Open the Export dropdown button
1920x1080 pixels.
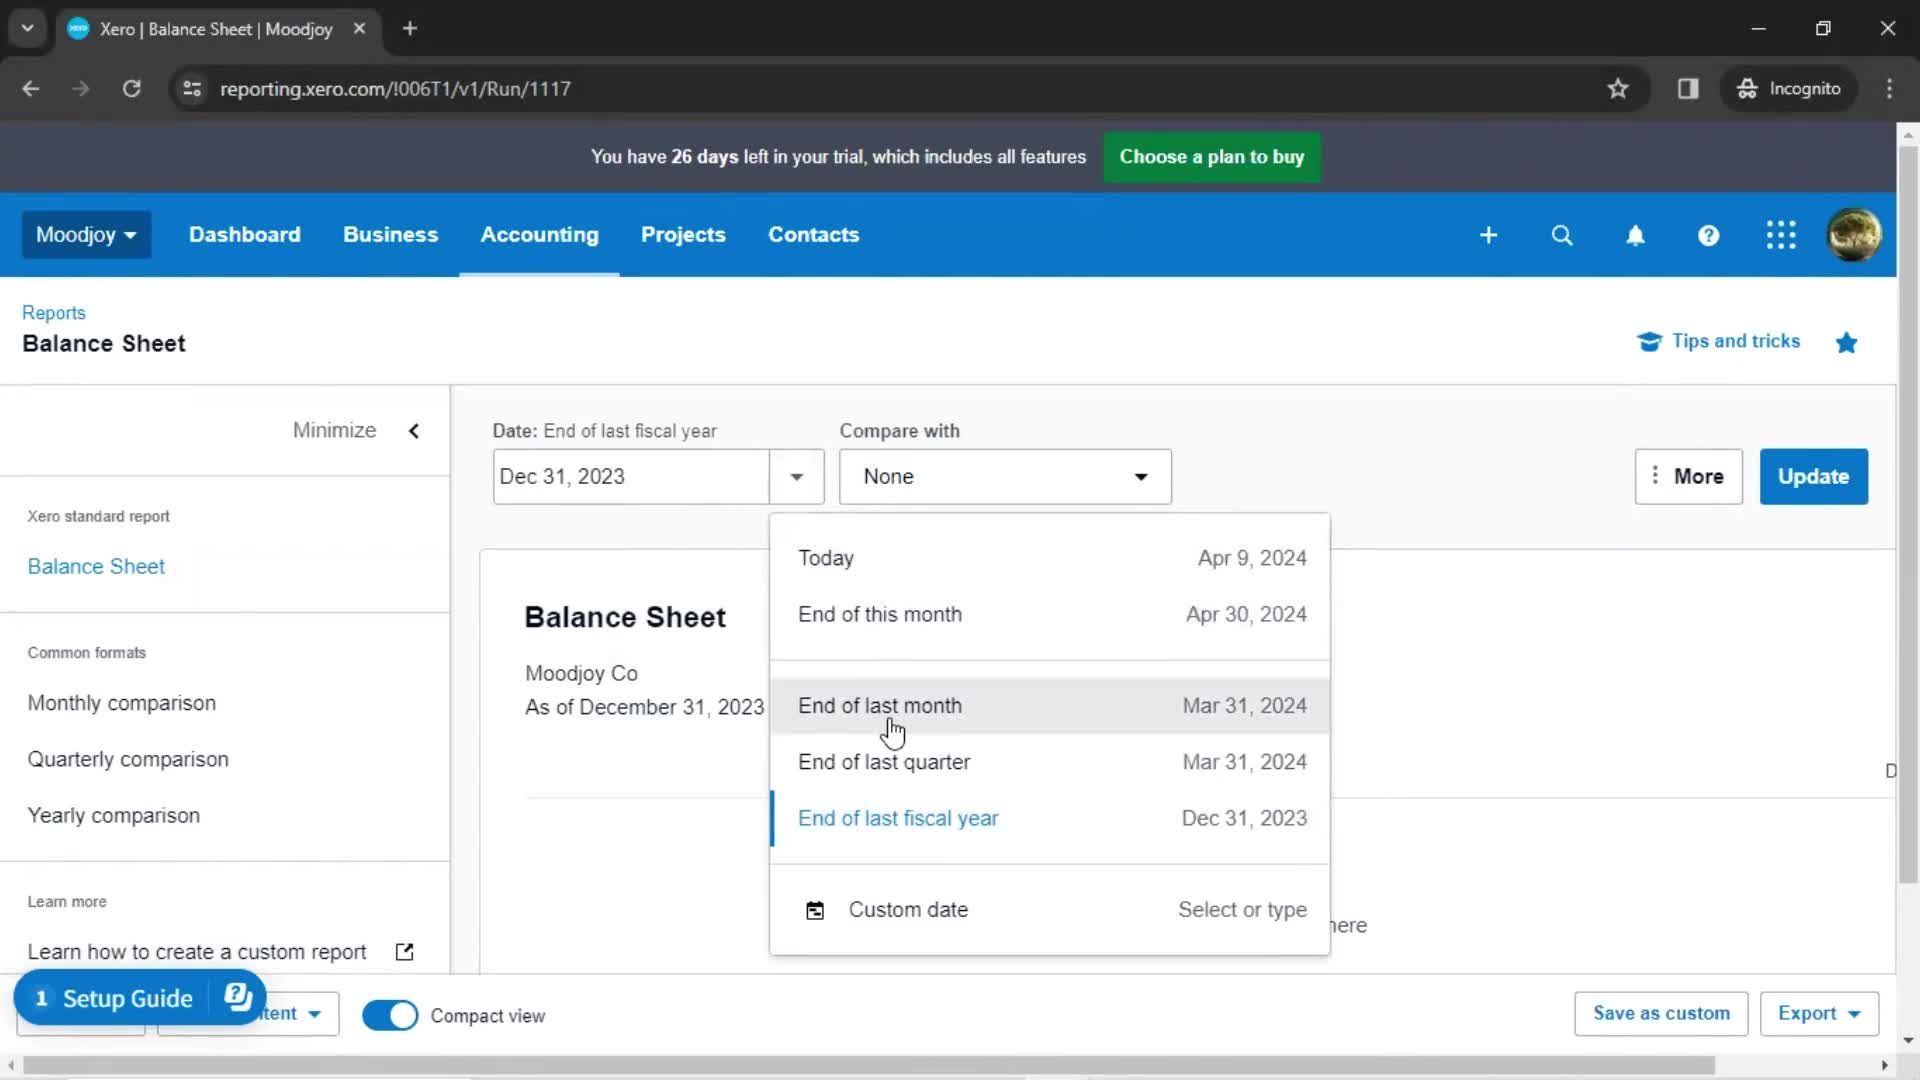1819,1013
